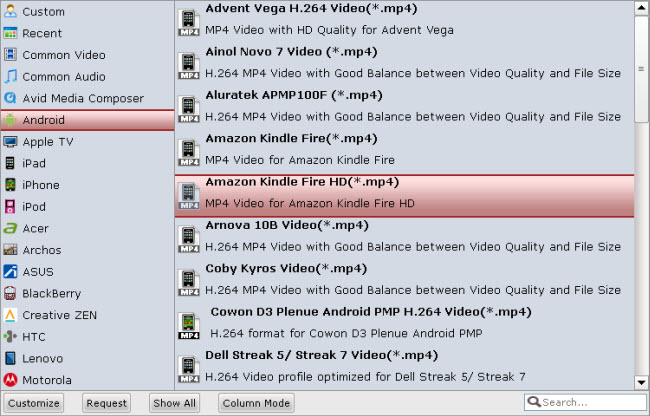Pick the Advent Vega H.264 Video format

point(404,21)
